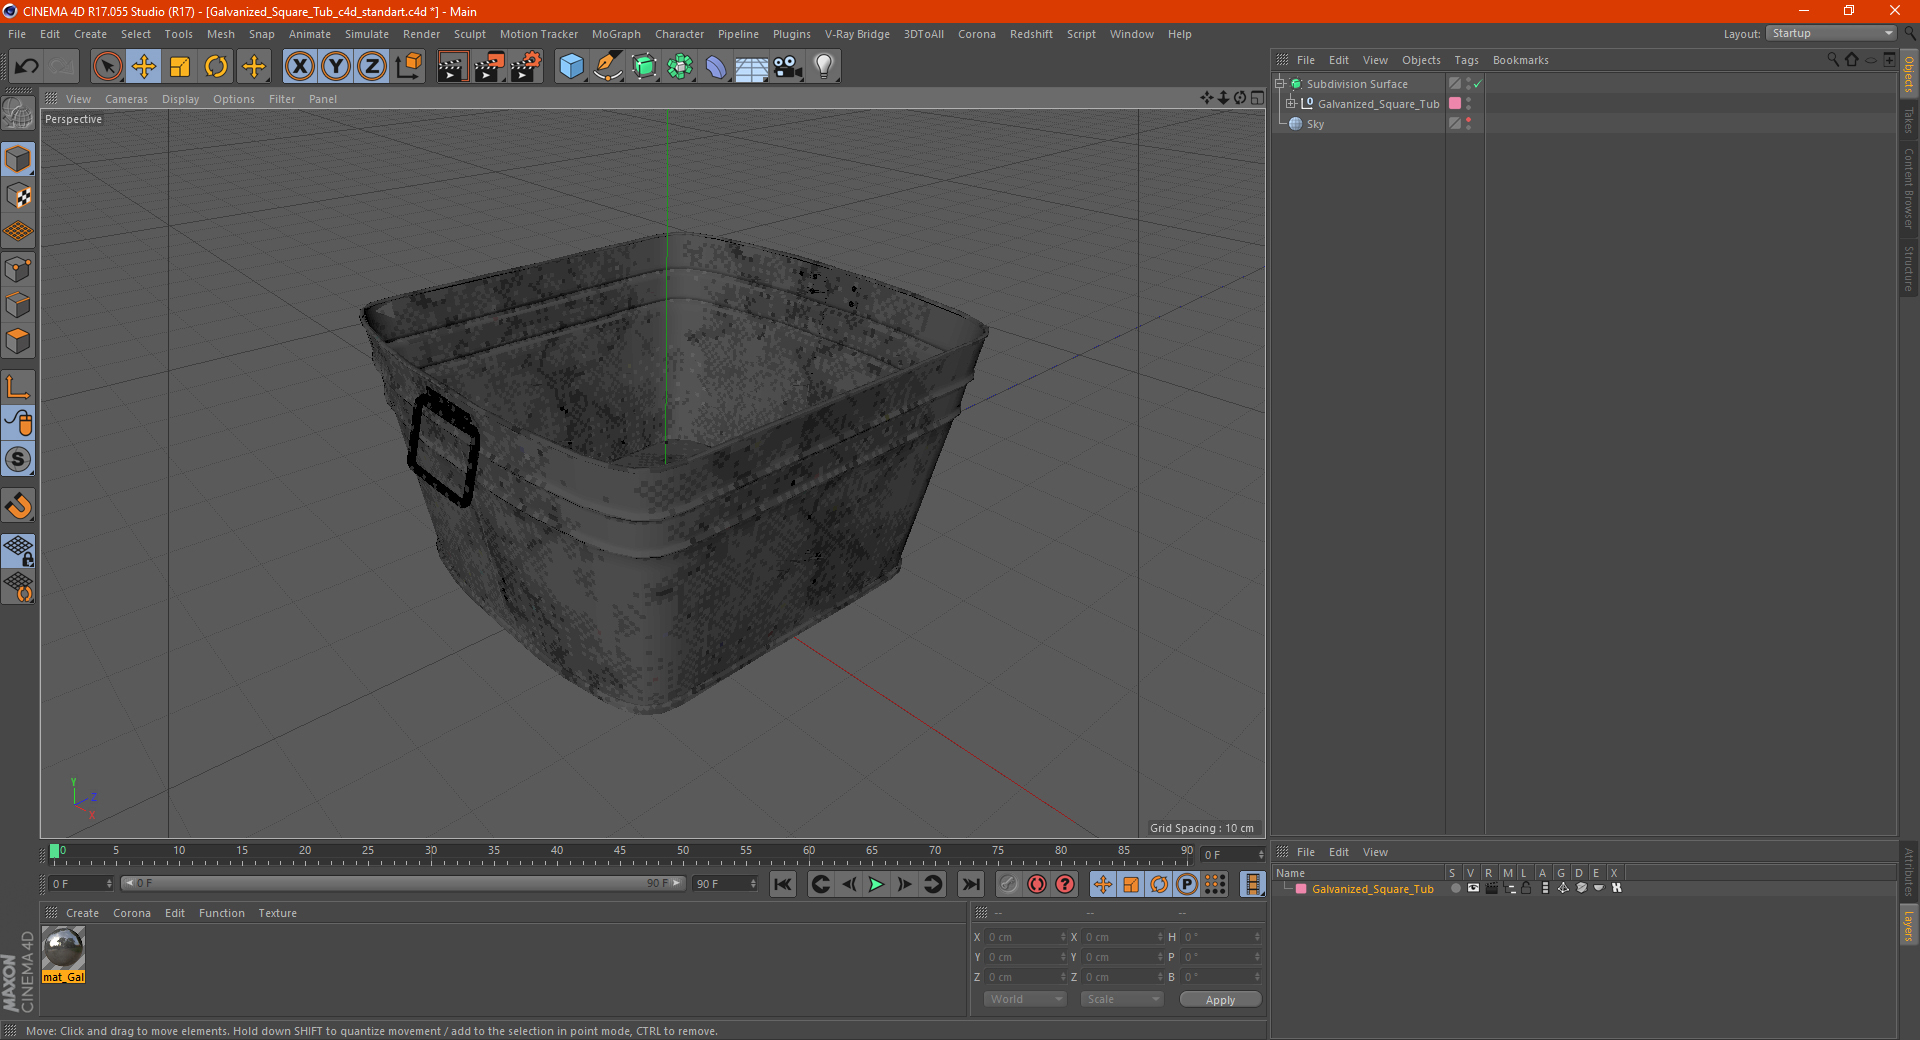Go to start of animation
The width and height of the screenshot is (1920, 1040).
[783, 884]
